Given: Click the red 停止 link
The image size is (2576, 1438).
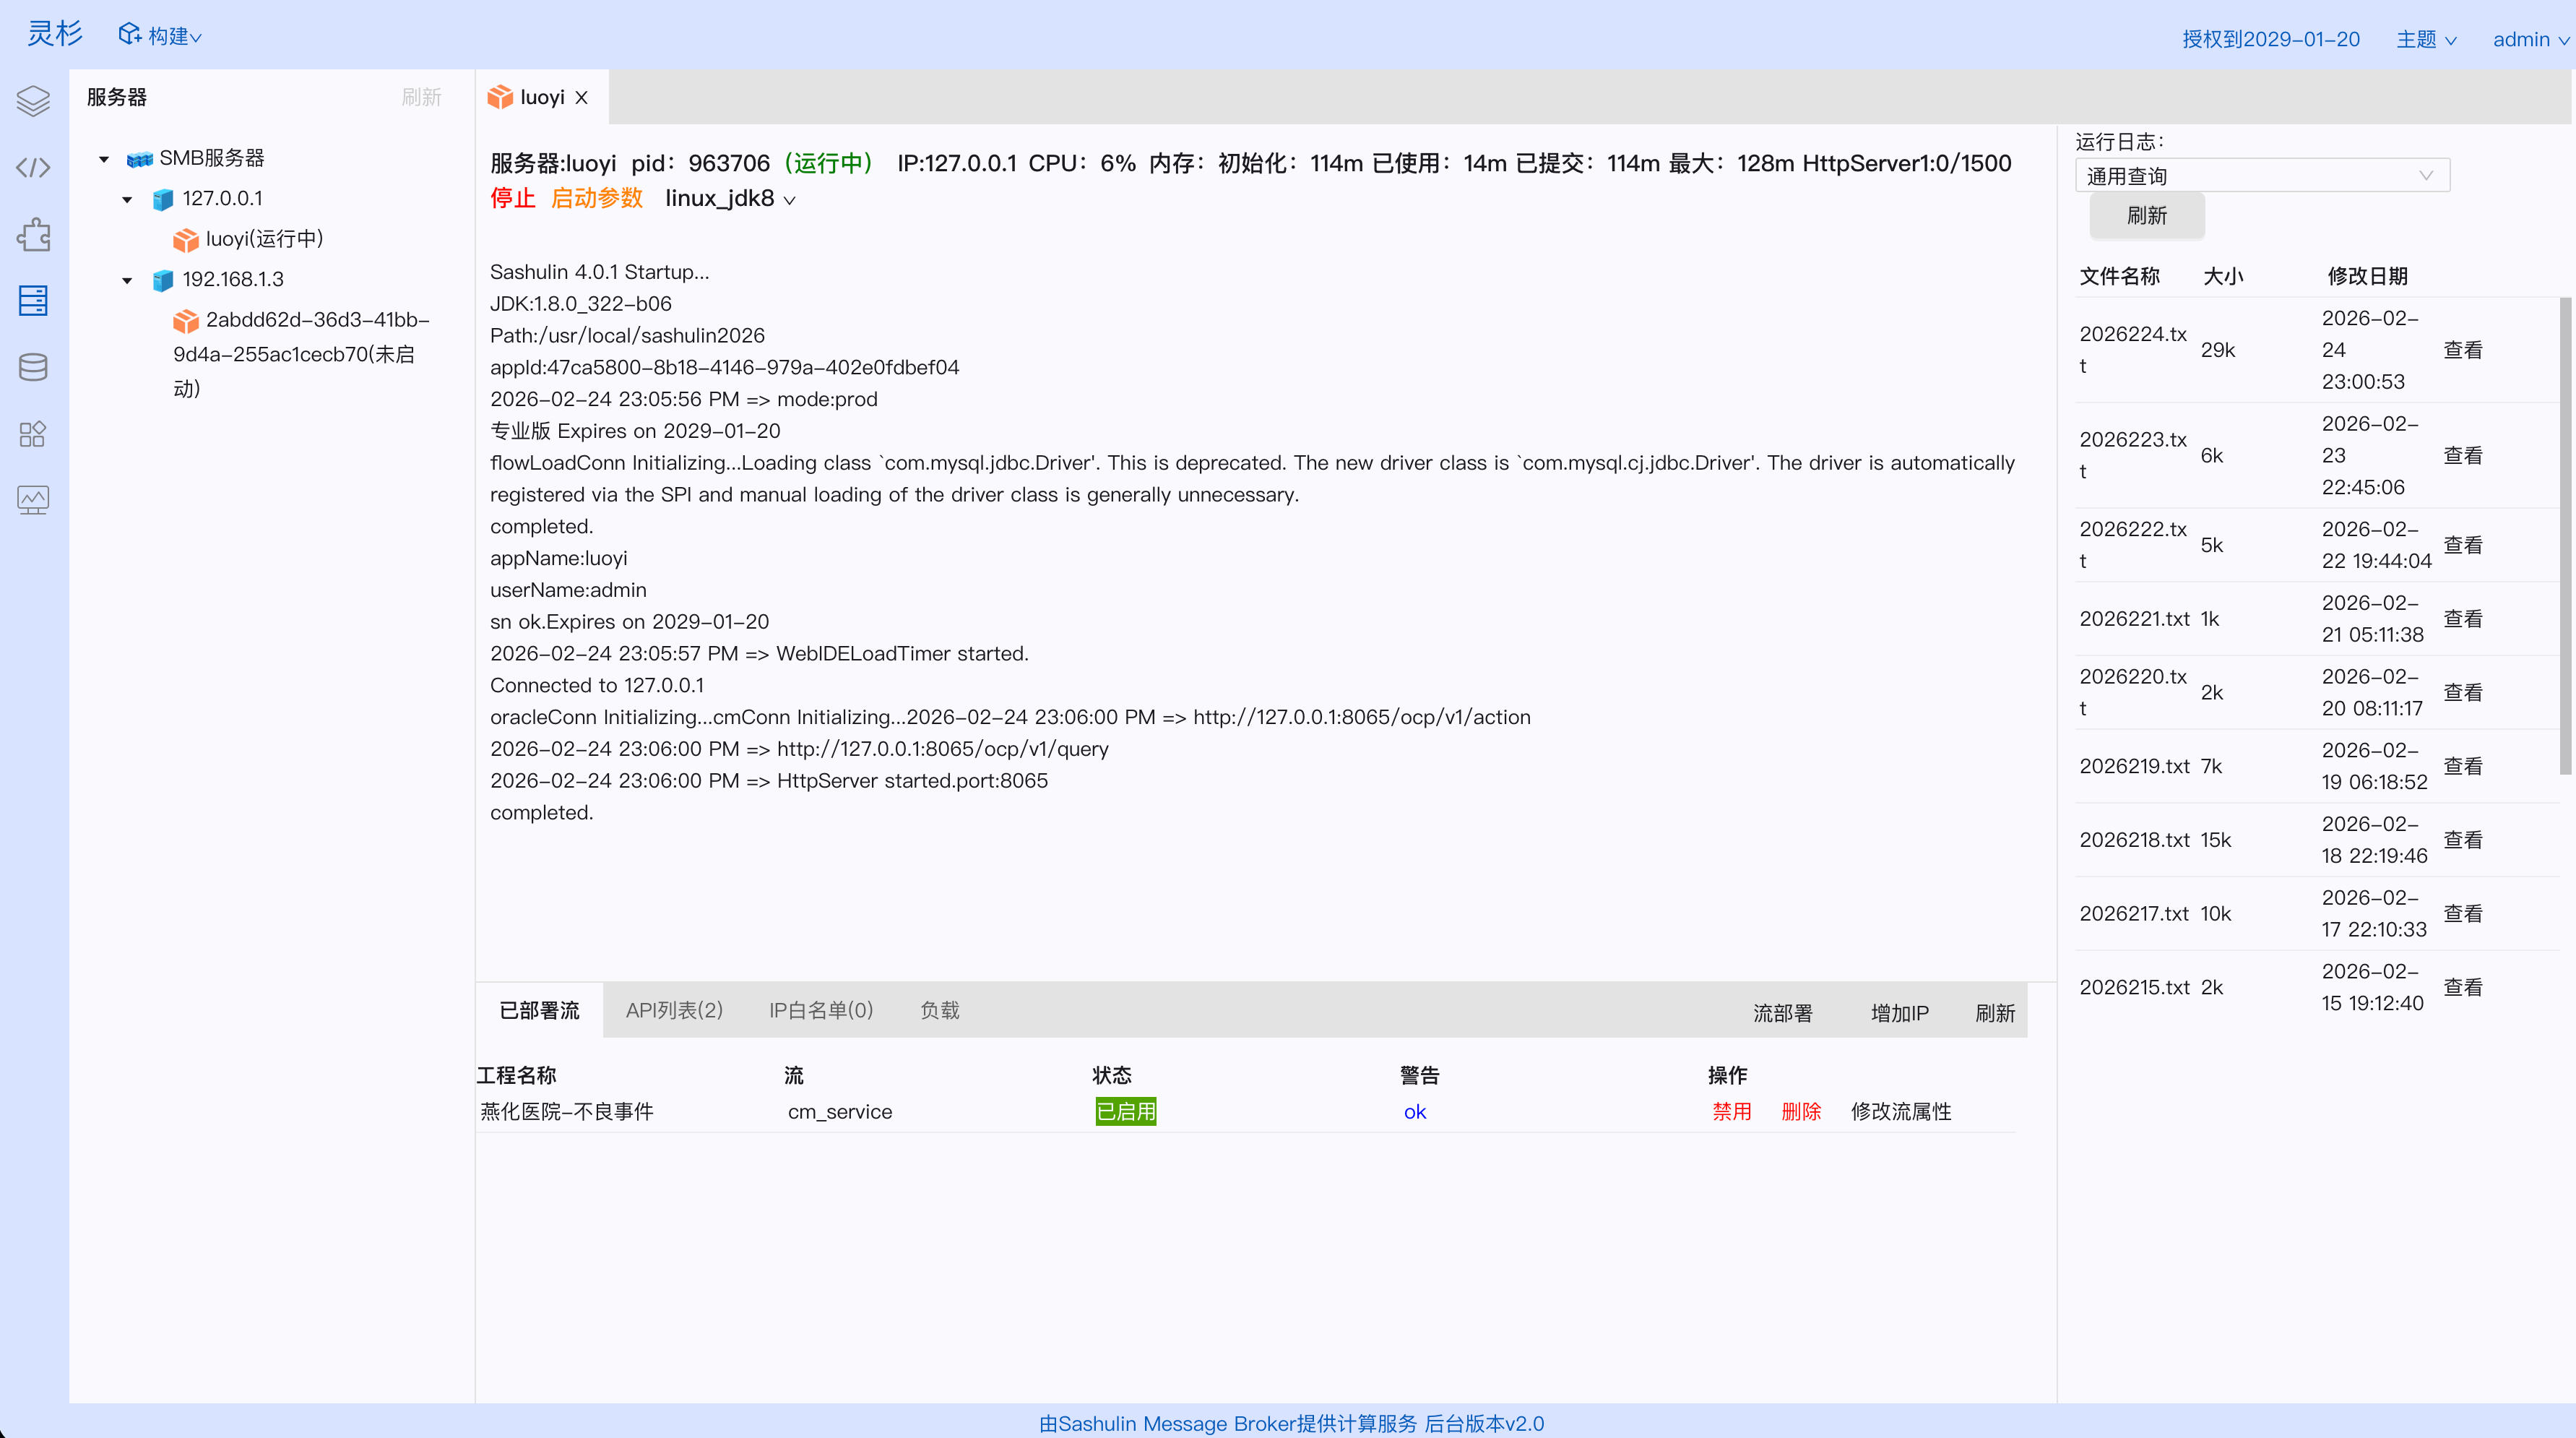Looking at the screenshot, I should [513, 198].
